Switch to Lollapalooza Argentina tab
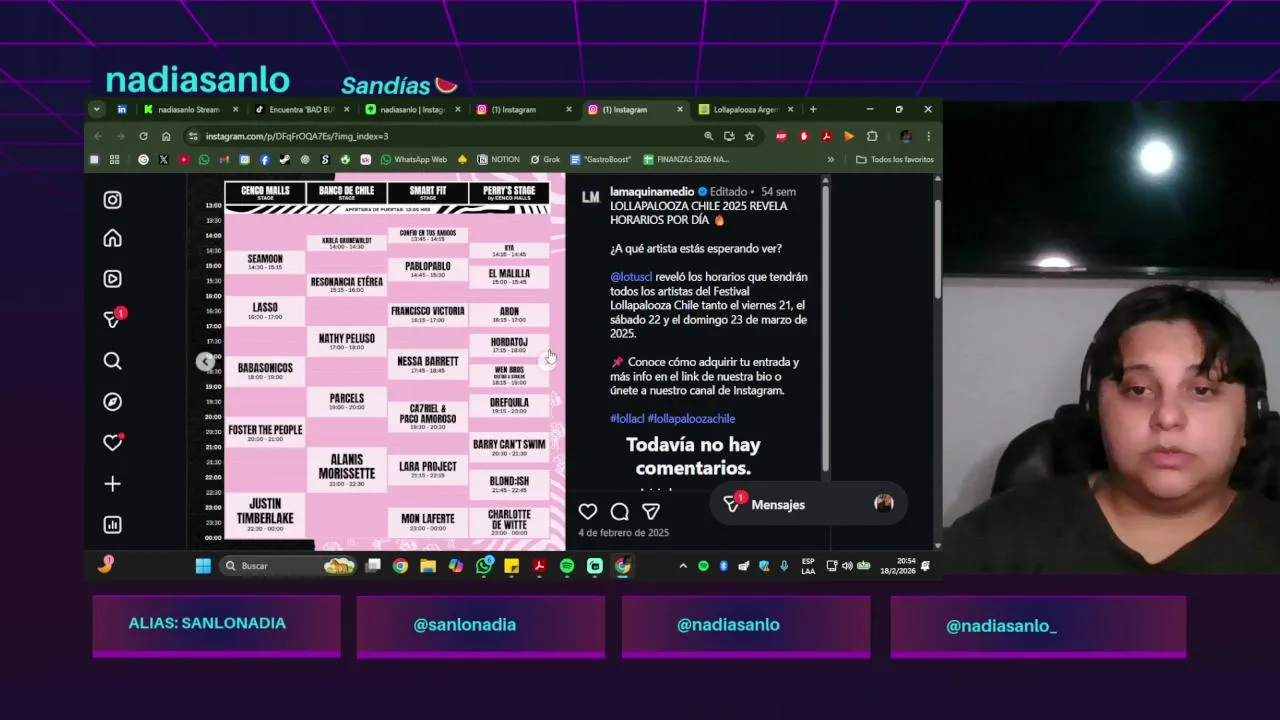This screenshot has height=720, width=1280. pyautogui.click(x=746, y=109)
